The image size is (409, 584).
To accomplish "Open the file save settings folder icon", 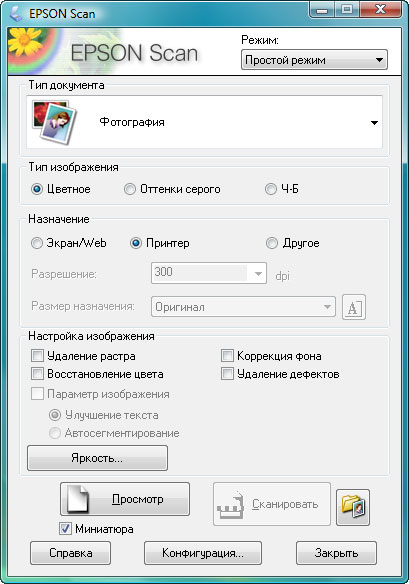I will pyautogui.click(x=353, y=507).
